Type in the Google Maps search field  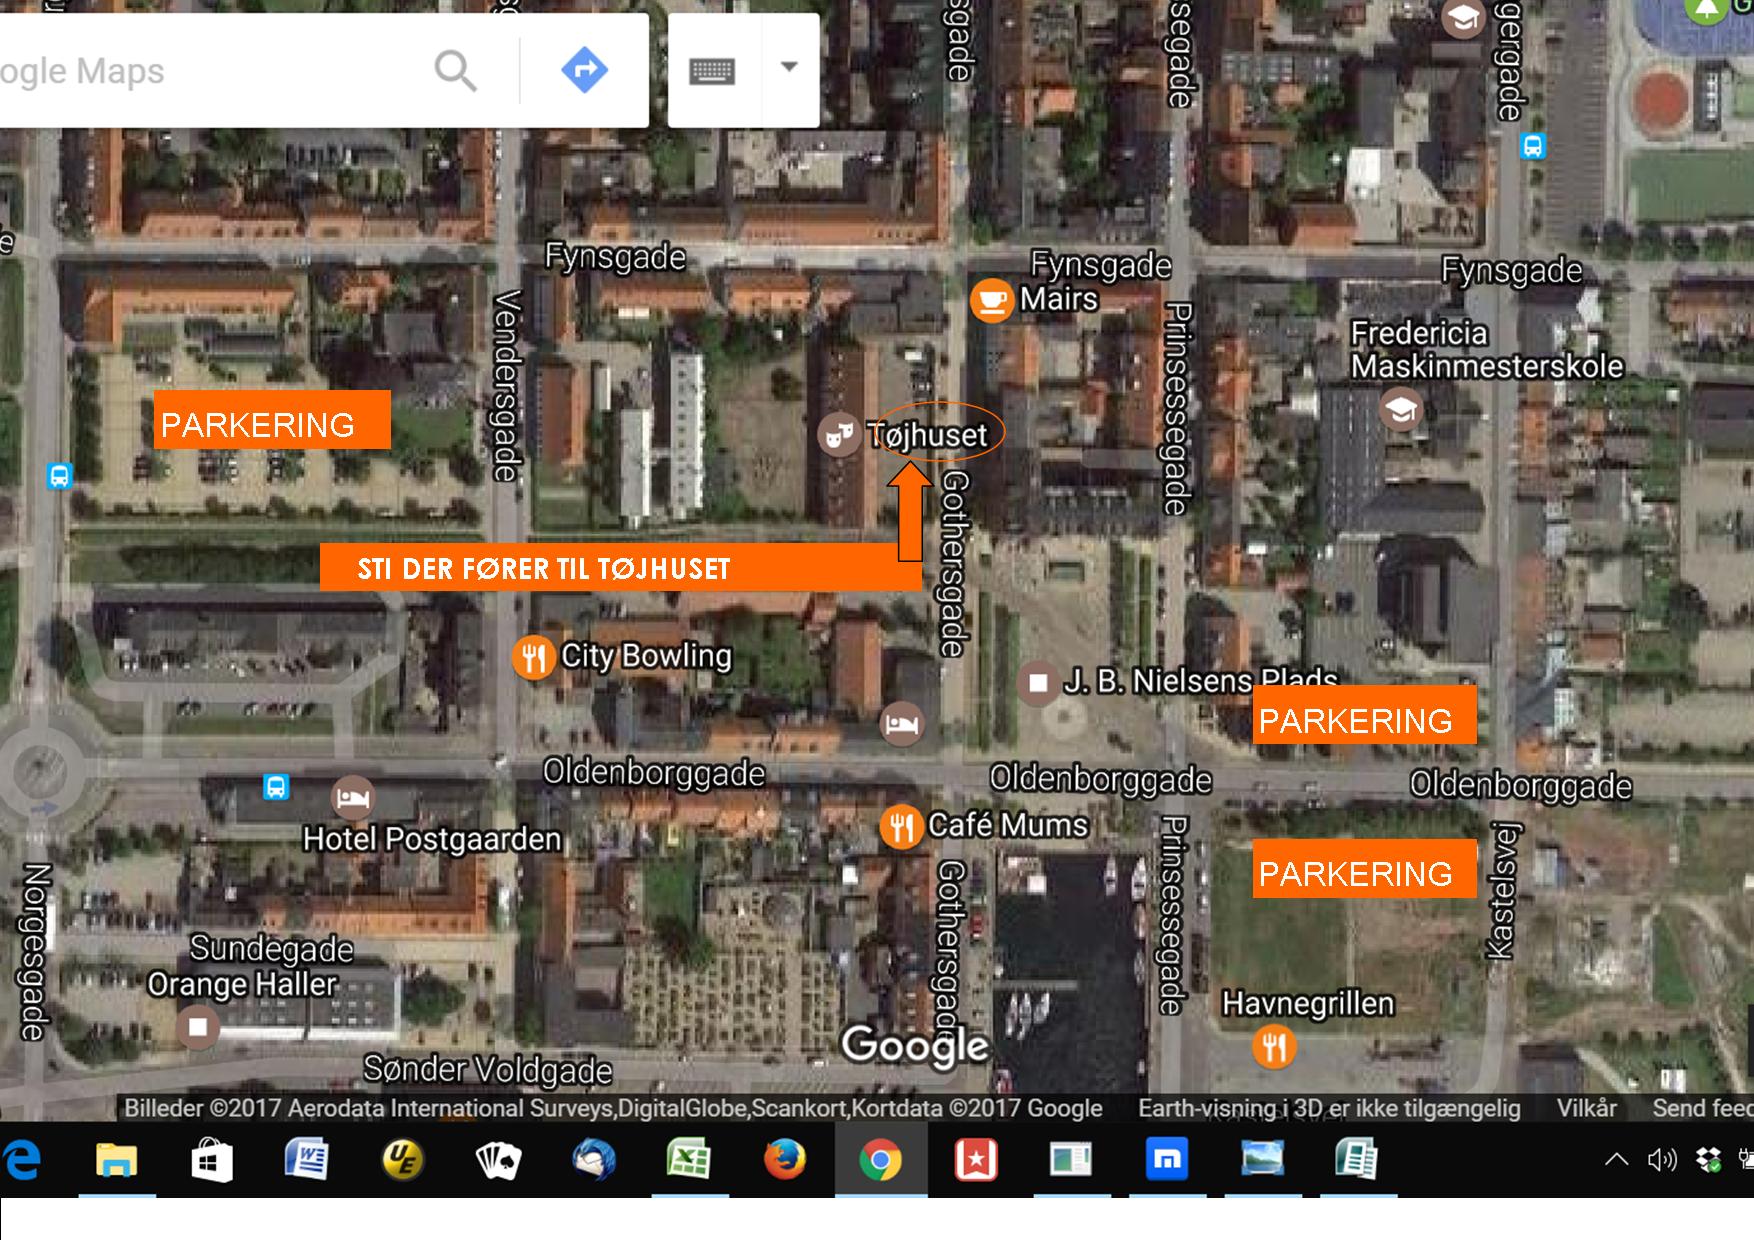(x=200, y=71)
